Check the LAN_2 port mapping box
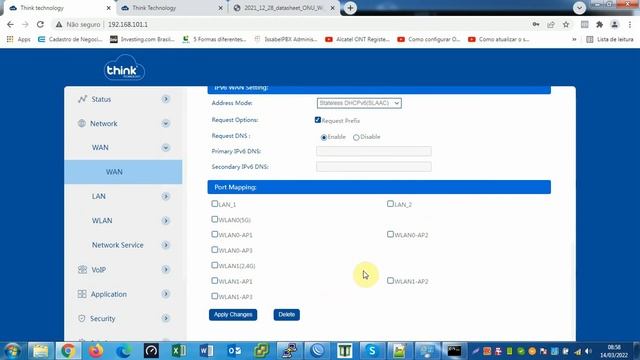The height and width of the screenshot is (360, 640). (x=390, y=203)
